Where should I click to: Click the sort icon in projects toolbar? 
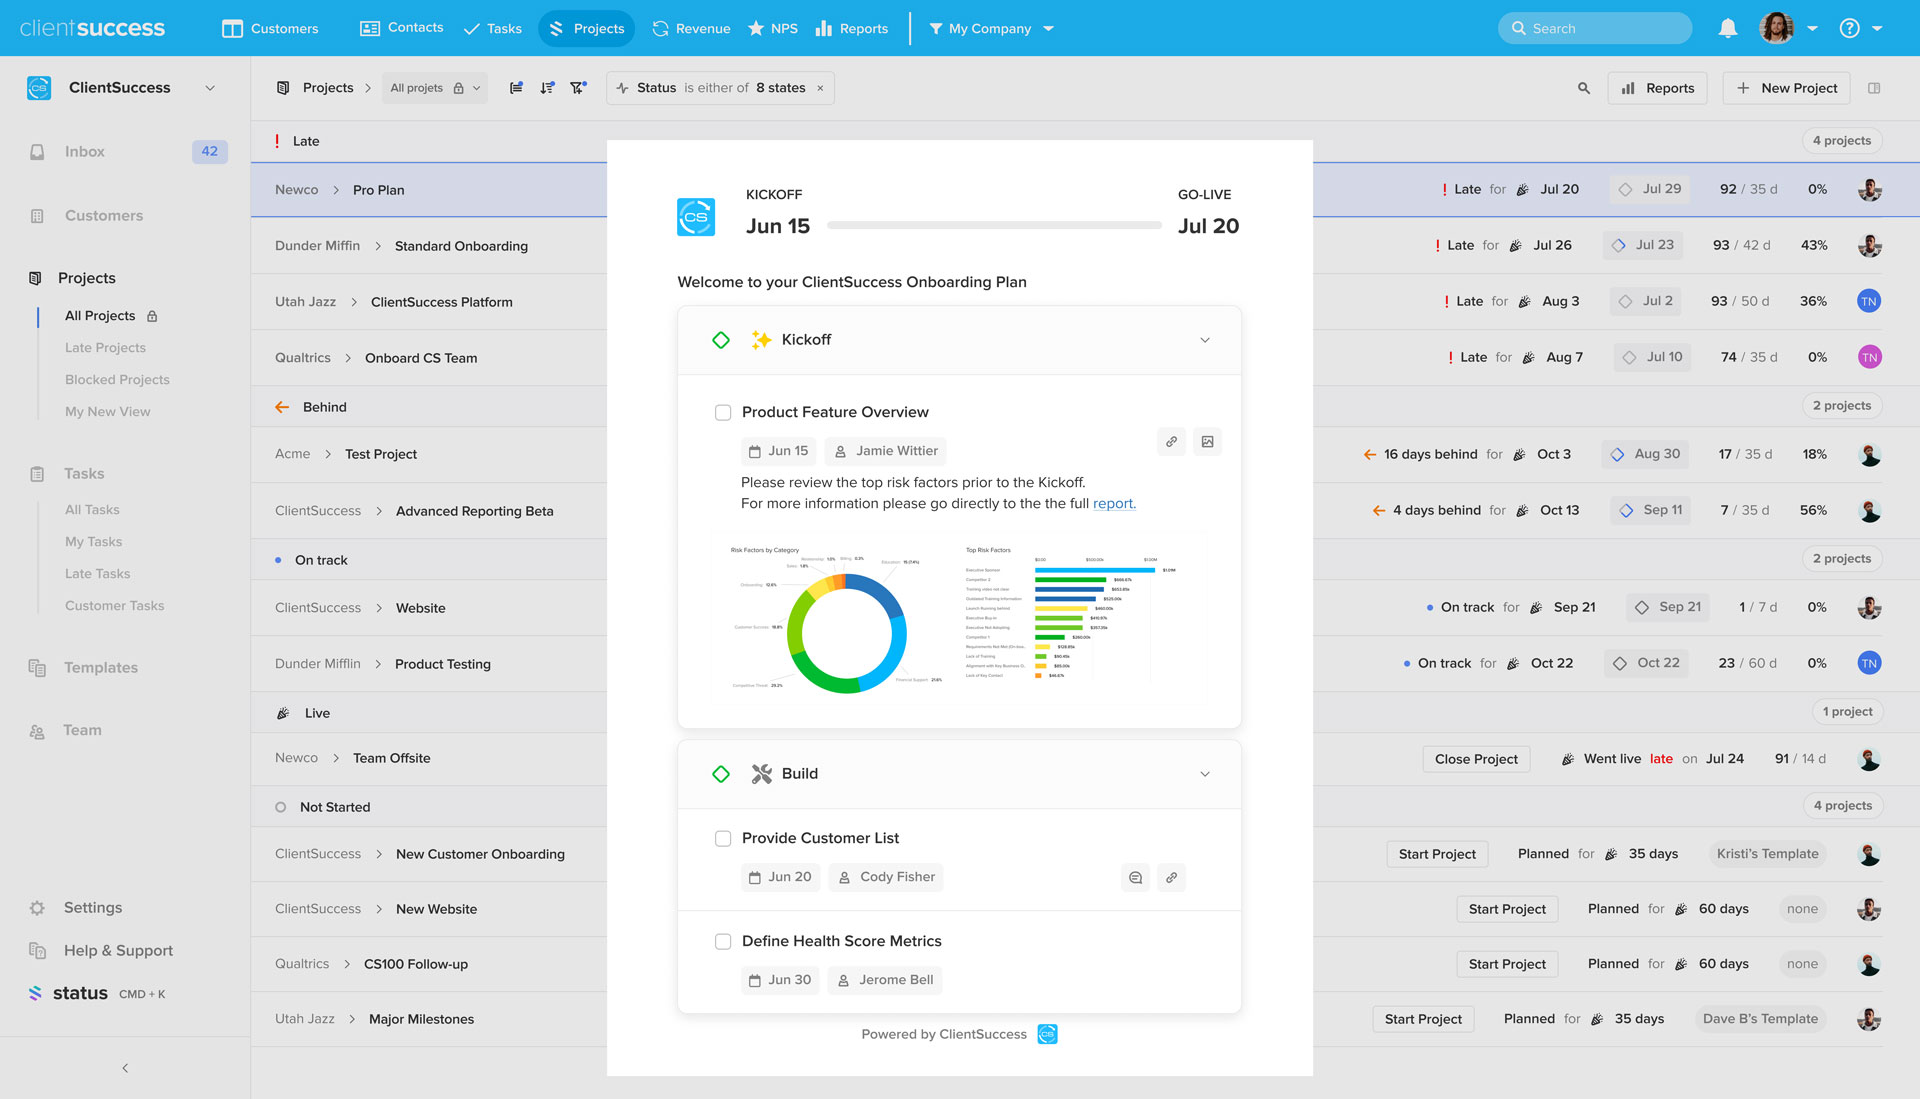547,88
